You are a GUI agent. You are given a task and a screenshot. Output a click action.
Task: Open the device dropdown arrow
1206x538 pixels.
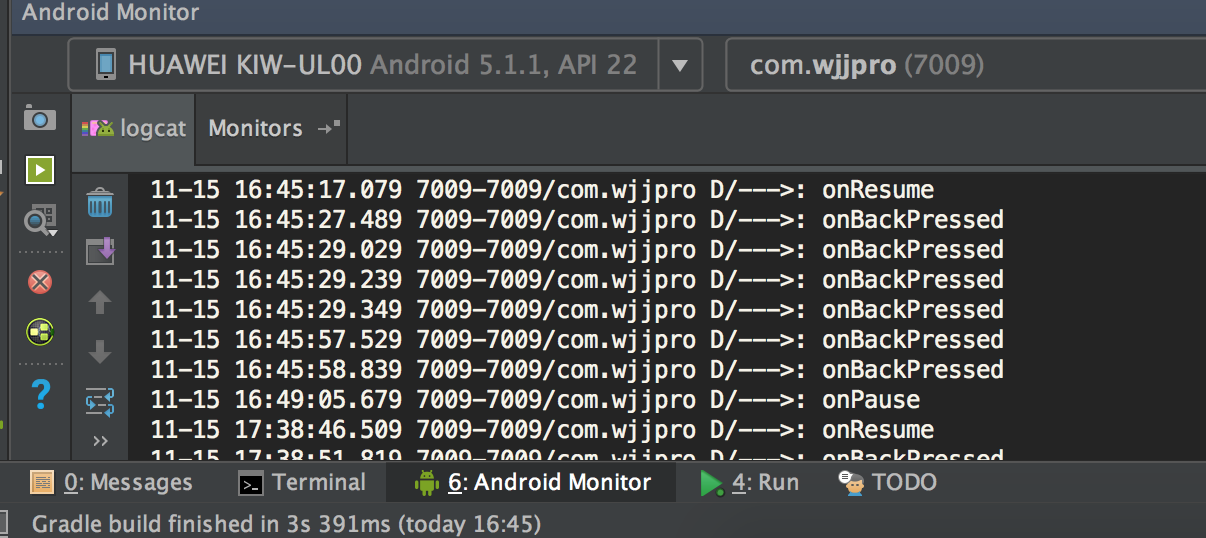click(680, 66)
